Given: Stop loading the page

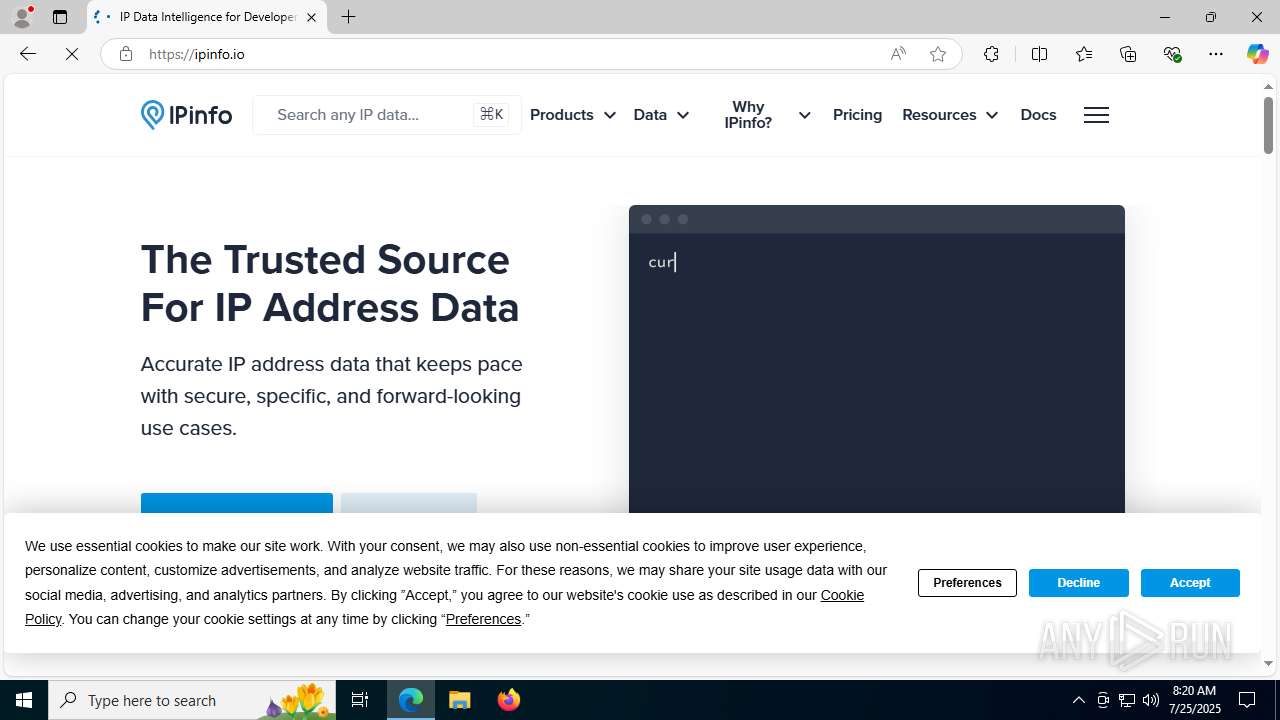Looking at the screenshot, I should click(x=72, y=54).
